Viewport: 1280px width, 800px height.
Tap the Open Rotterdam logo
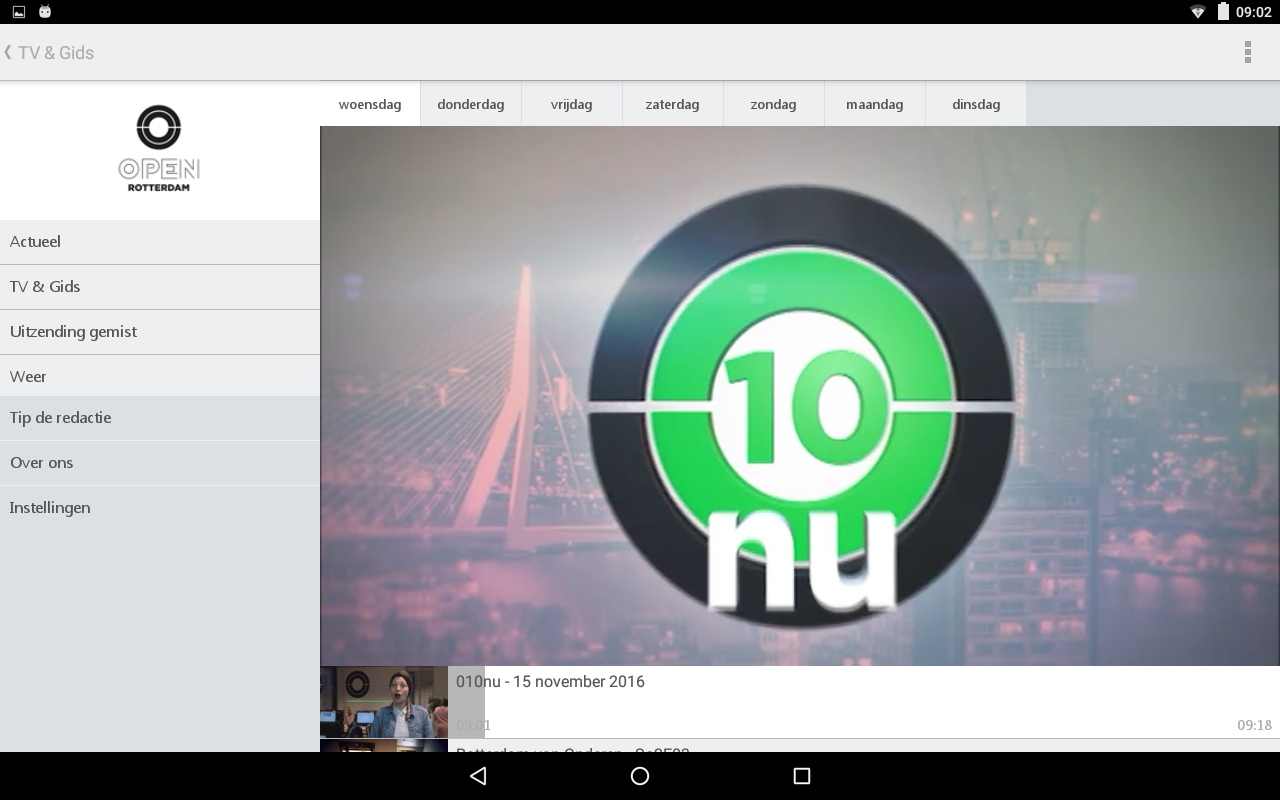click(159, 148)
